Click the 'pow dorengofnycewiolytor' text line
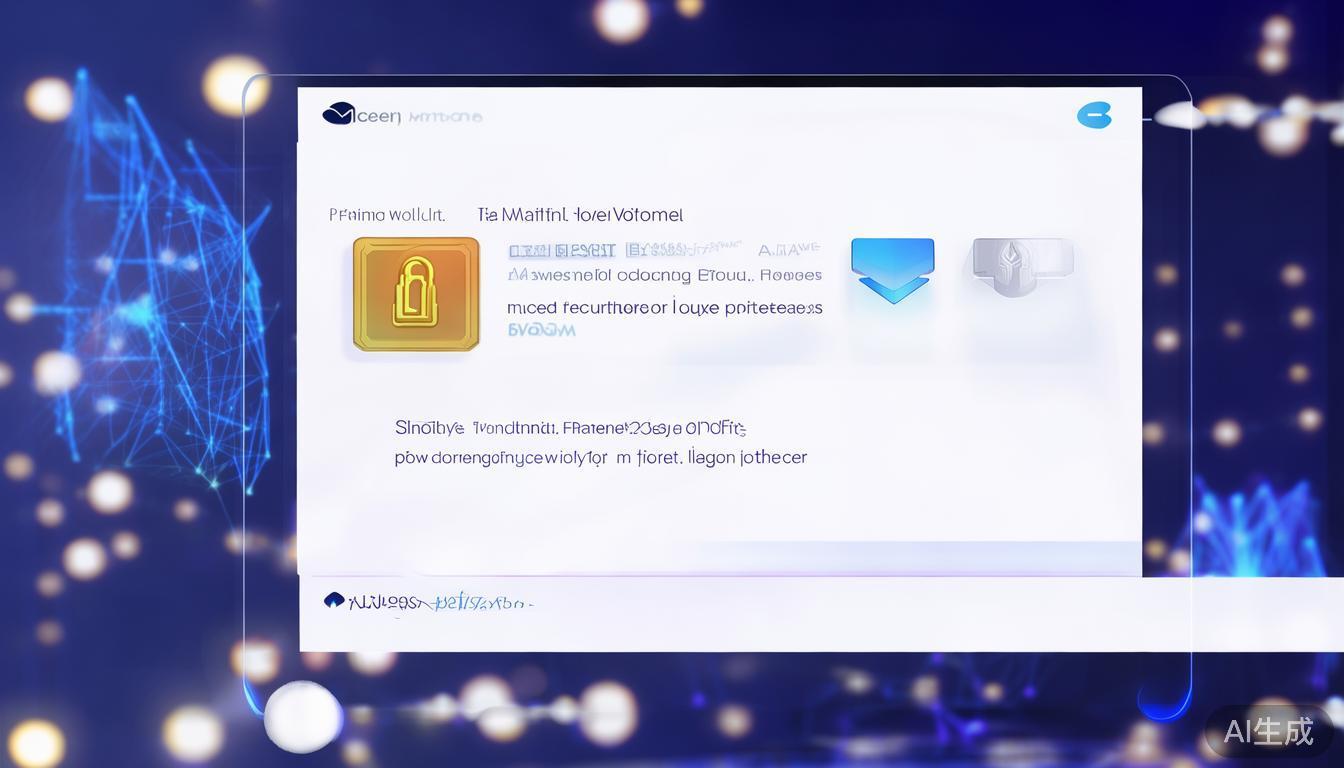1344x768 pixels. click(600, 458)
